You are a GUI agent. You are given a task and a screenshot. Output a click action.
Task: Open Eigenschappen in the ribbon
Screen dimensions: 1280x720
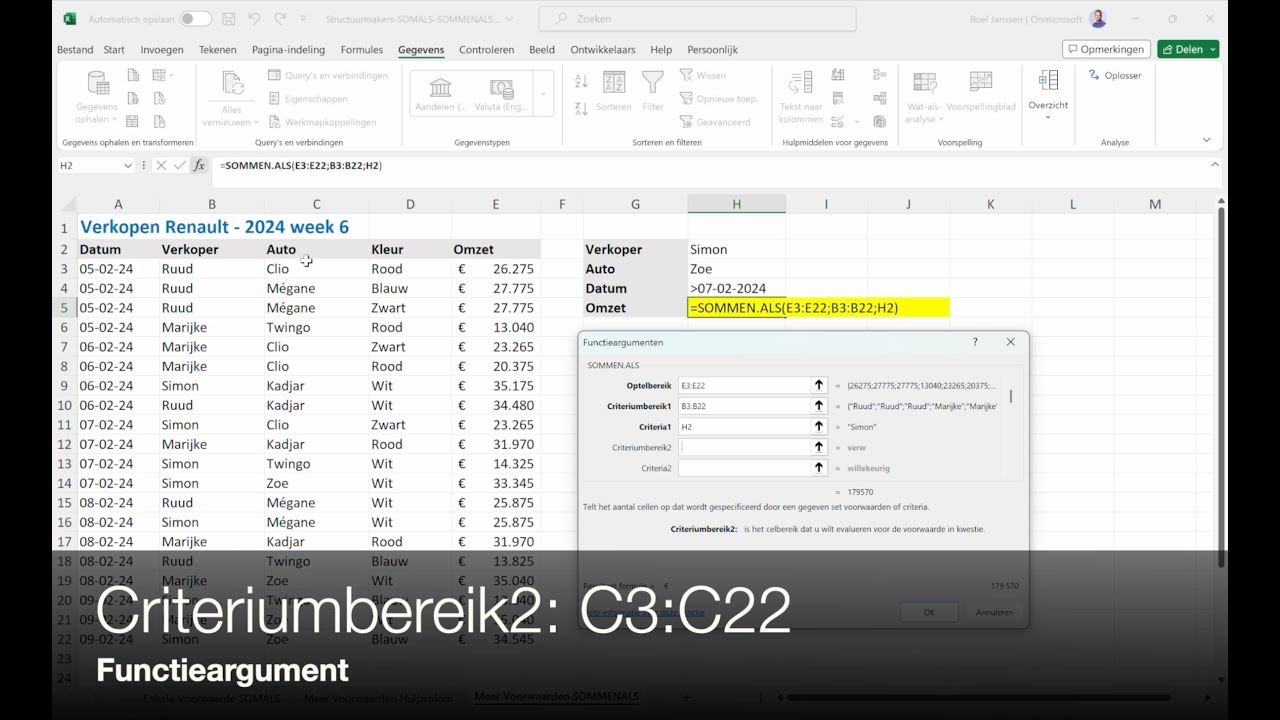pos(308,99)
